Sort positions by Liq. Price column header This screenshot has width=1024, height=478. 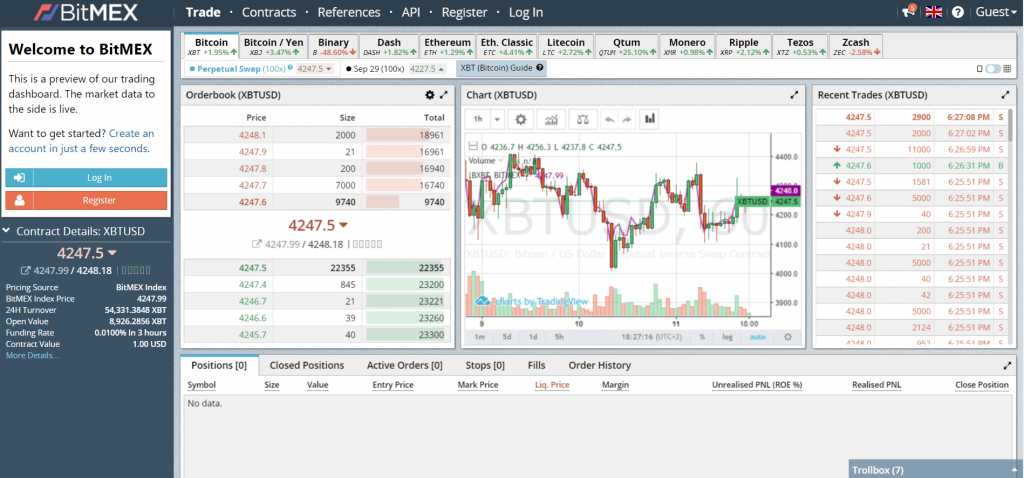(x=552, y=385)
